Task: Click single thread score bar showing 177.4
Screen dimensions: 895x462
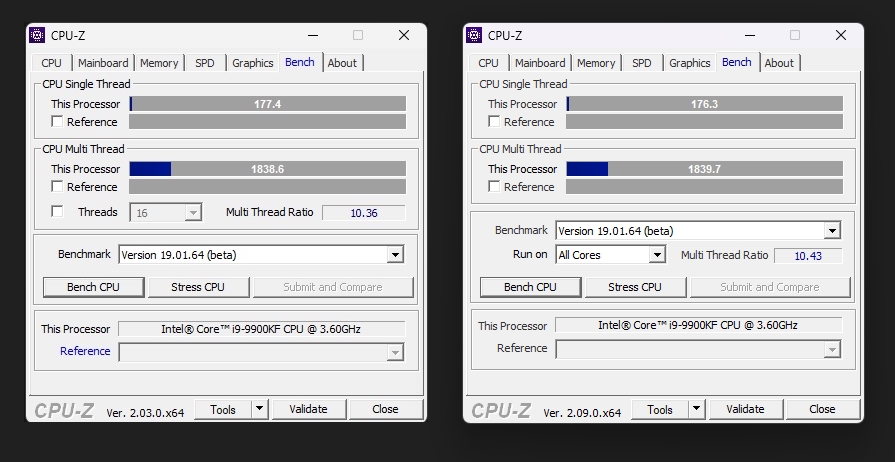Action: (268, 104)
